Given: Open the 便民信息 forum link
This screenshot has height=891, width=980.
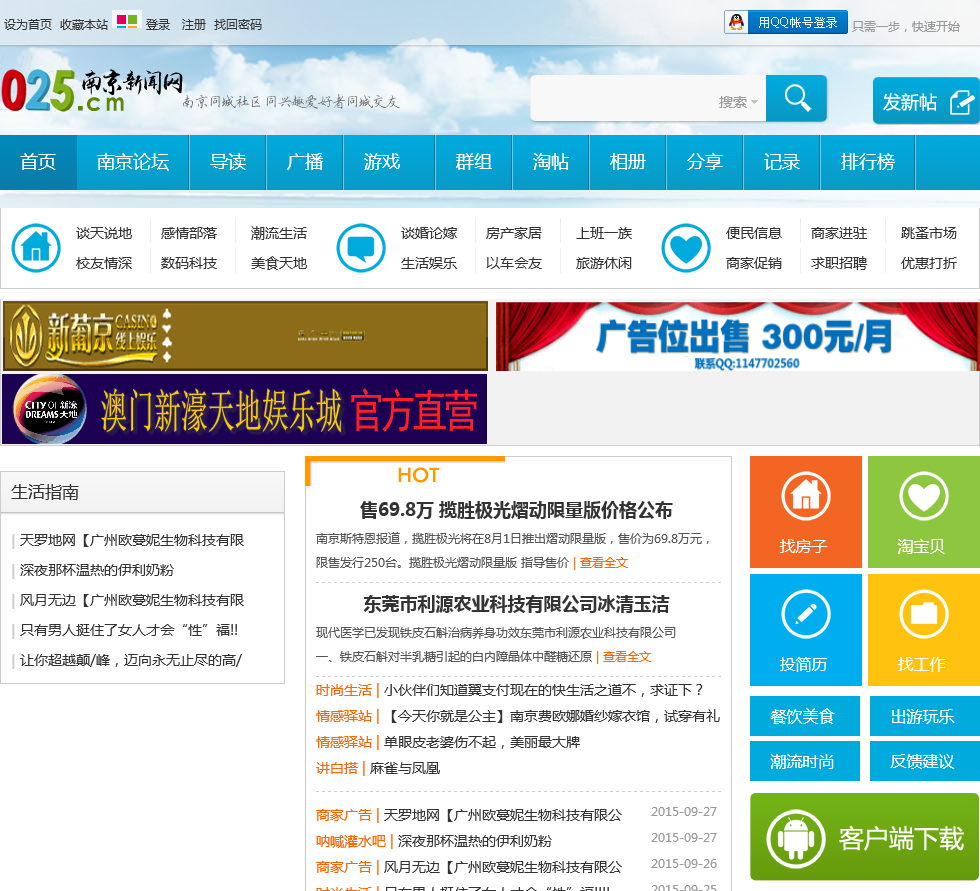Looking at the screenshot, I should [x=754, y=233].
